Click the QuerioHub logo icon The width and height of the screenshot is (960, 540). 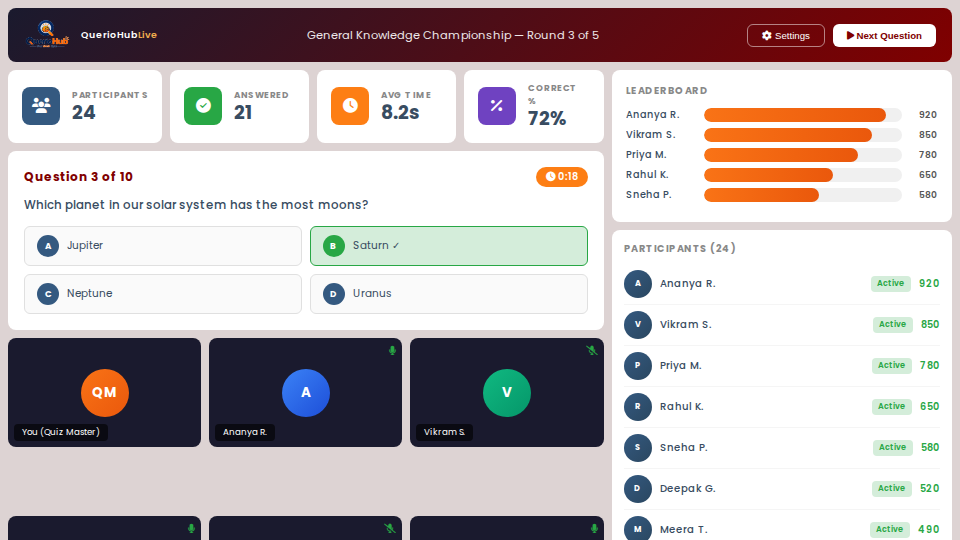click(47, 35)
